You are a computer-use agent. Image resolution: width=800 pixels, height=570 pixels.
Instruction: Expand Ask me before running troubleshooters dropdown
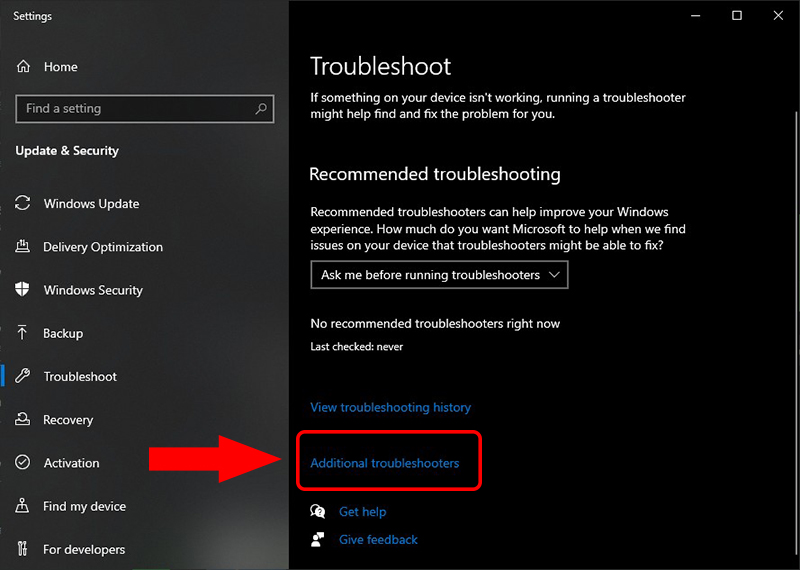click(x=439, y=275)
